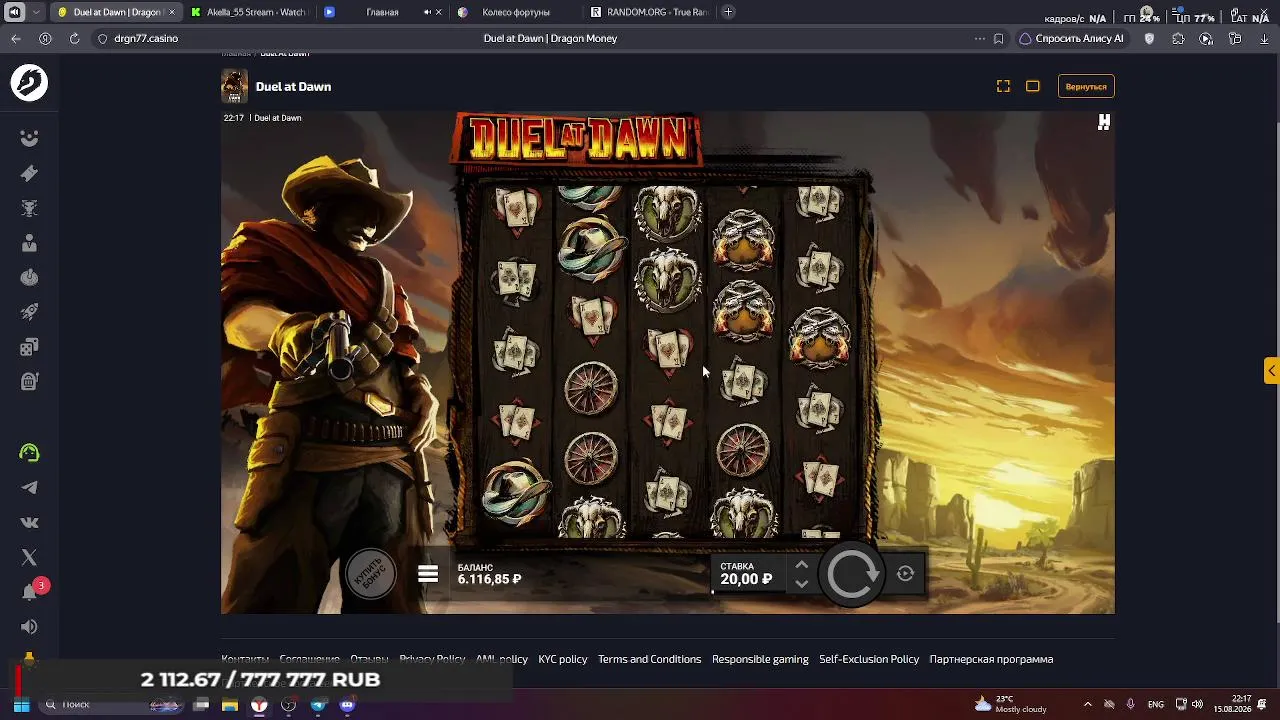Mute the Главная tab audio

tap(428, 12)
